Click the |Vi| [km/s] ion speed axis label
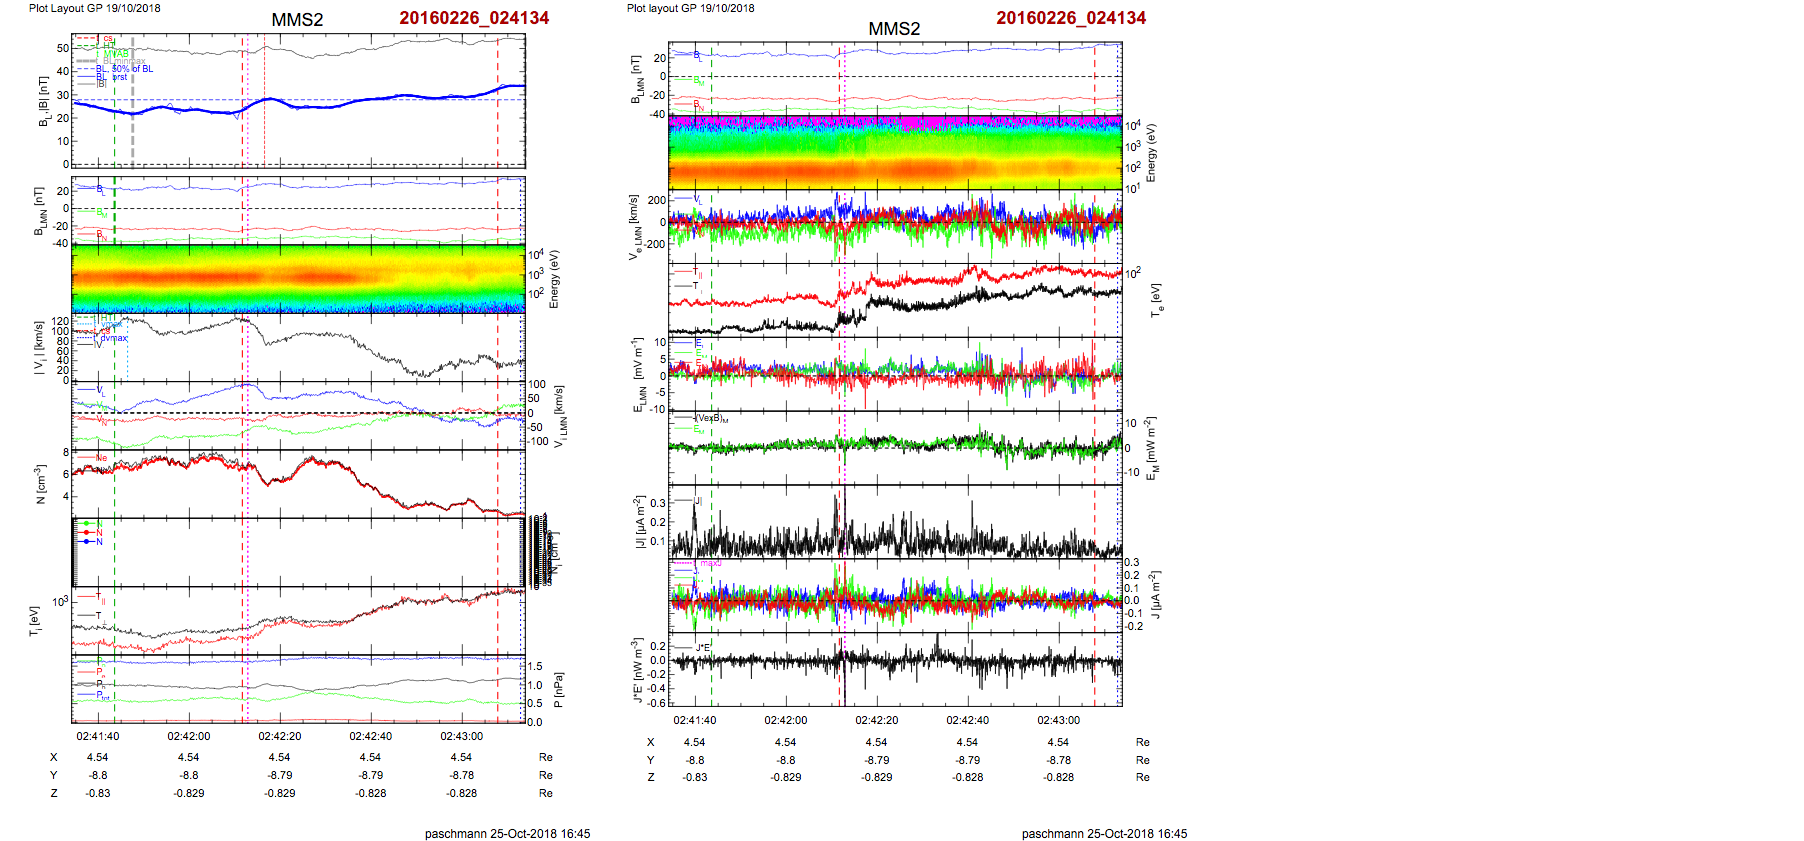 [x=39, y=348]
